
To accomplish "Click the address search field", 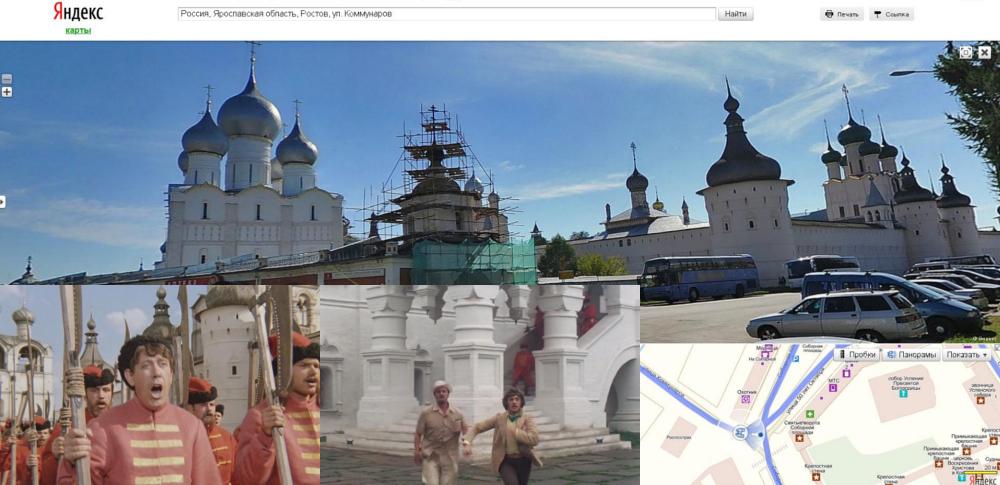I will [446, 14].
